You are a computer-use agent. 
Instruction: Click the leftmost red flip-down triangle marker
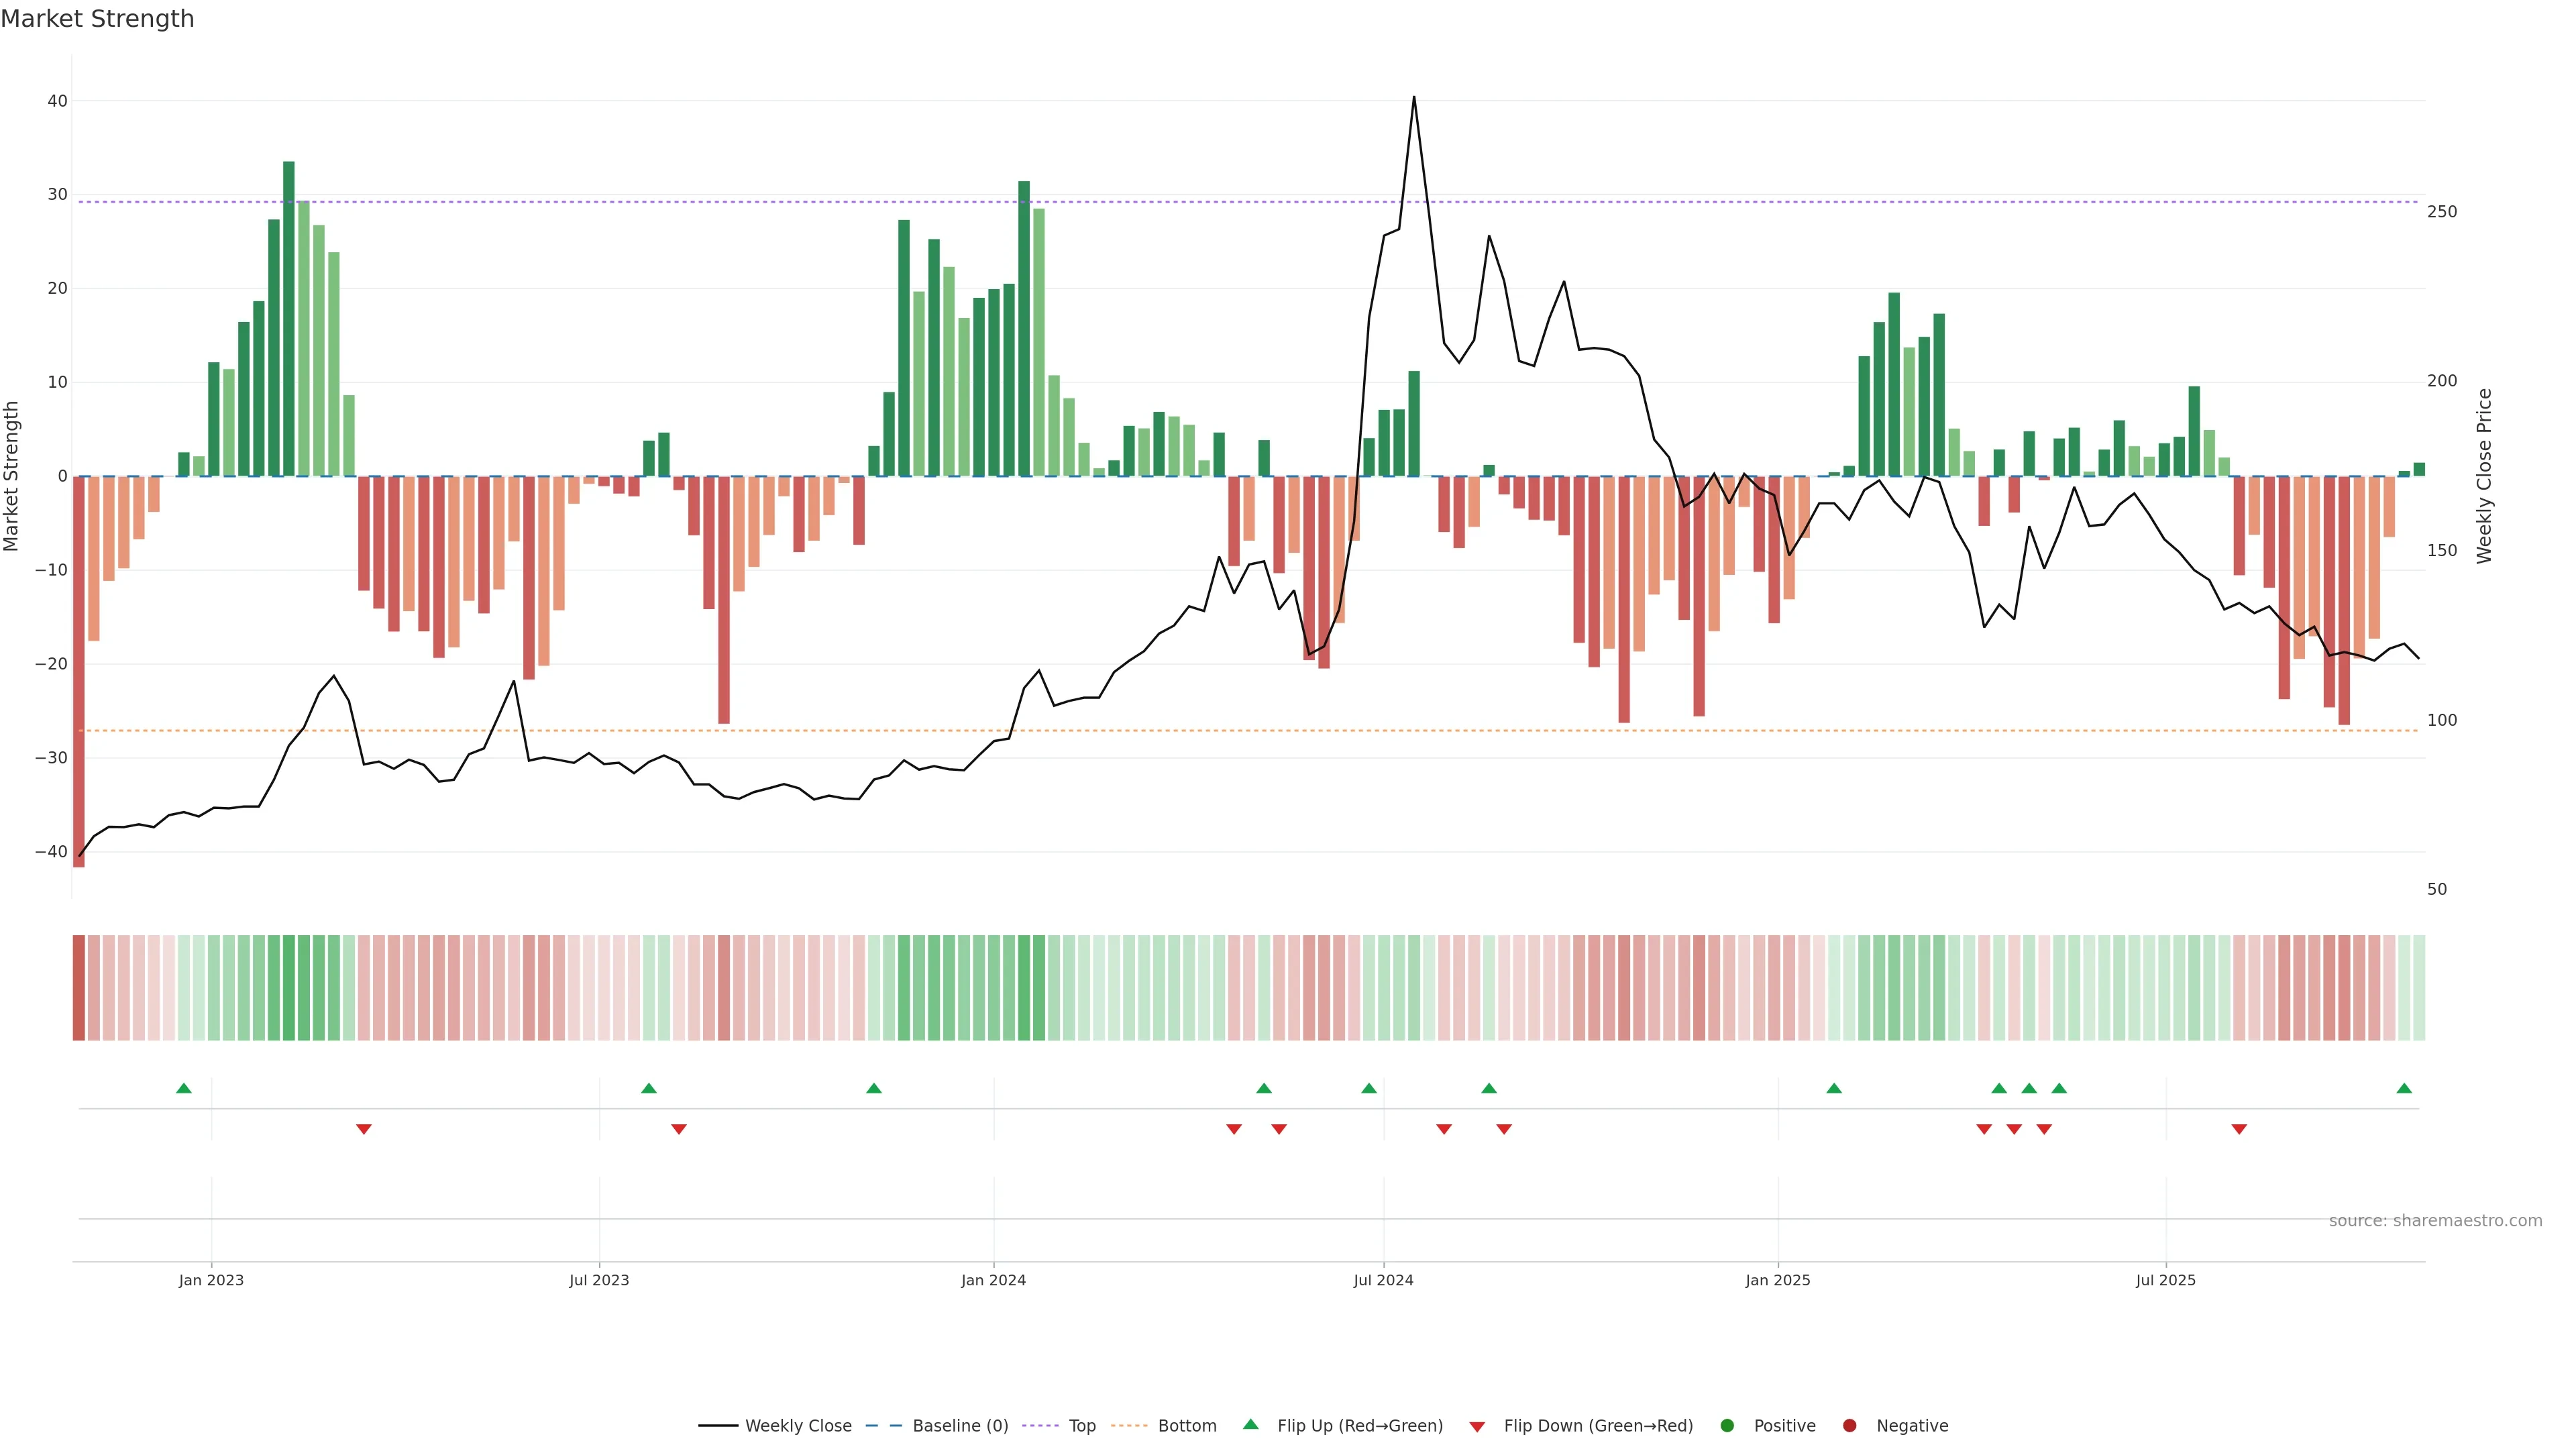[364, 1129]
